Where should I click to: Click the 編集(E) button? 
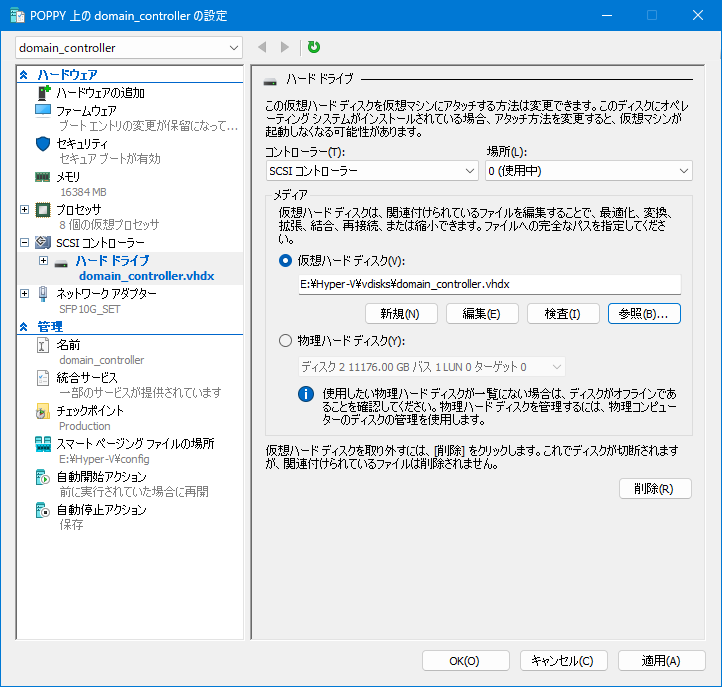[482, 314]
